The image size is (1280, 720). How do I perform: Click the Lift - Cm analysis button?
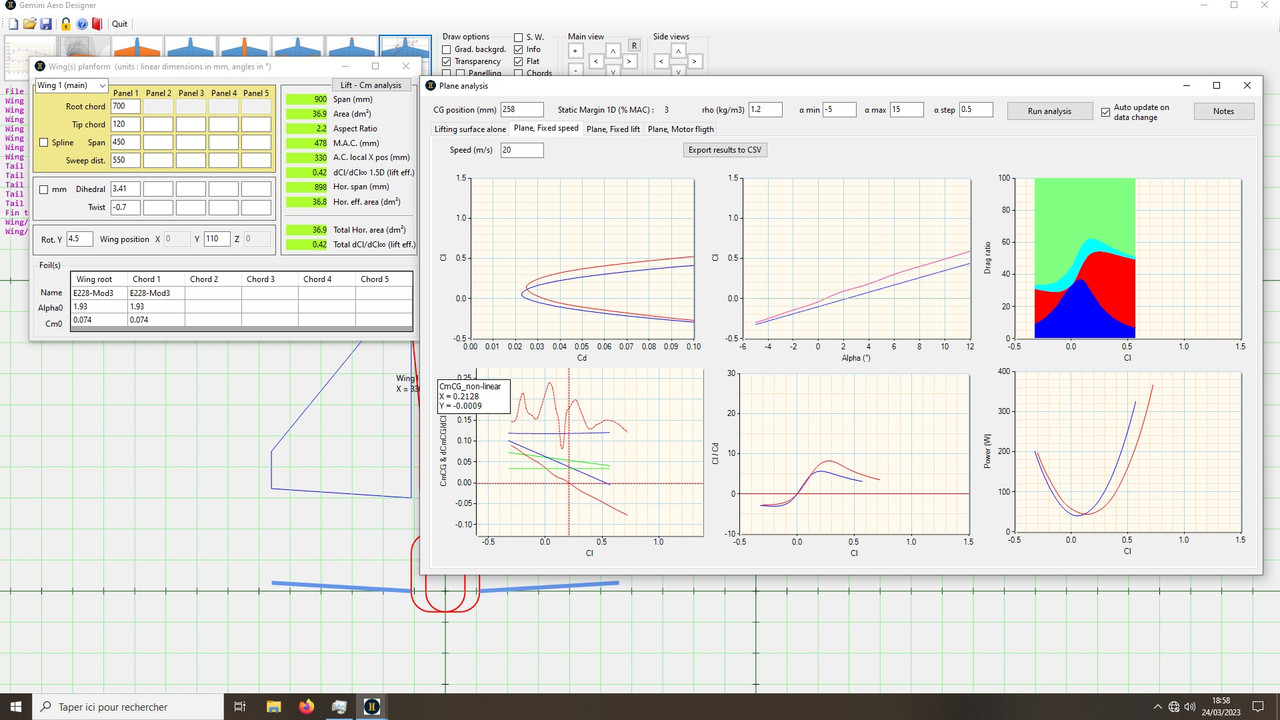370,85
